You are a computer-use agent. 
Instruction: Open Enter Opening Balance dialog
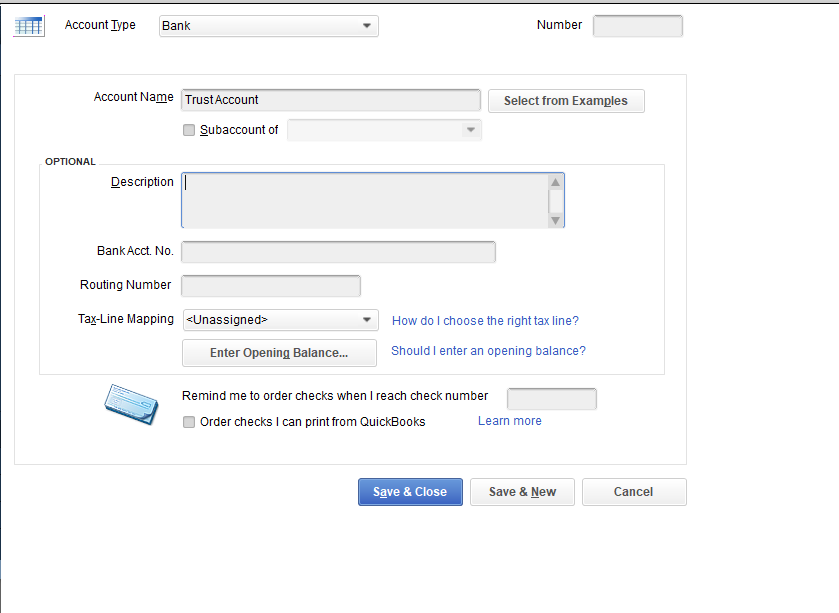pyautogui.click(x=279, y=353)
